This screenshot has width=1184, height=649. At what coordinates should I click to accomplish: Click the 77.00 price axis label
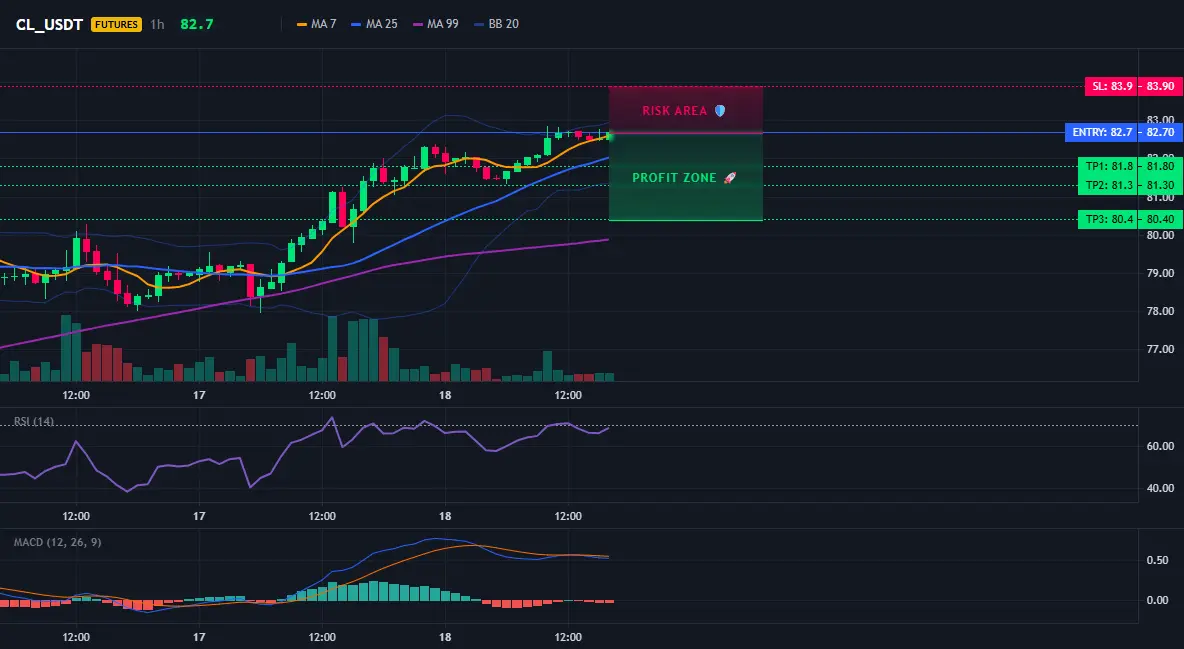(x=1161, y=350)
